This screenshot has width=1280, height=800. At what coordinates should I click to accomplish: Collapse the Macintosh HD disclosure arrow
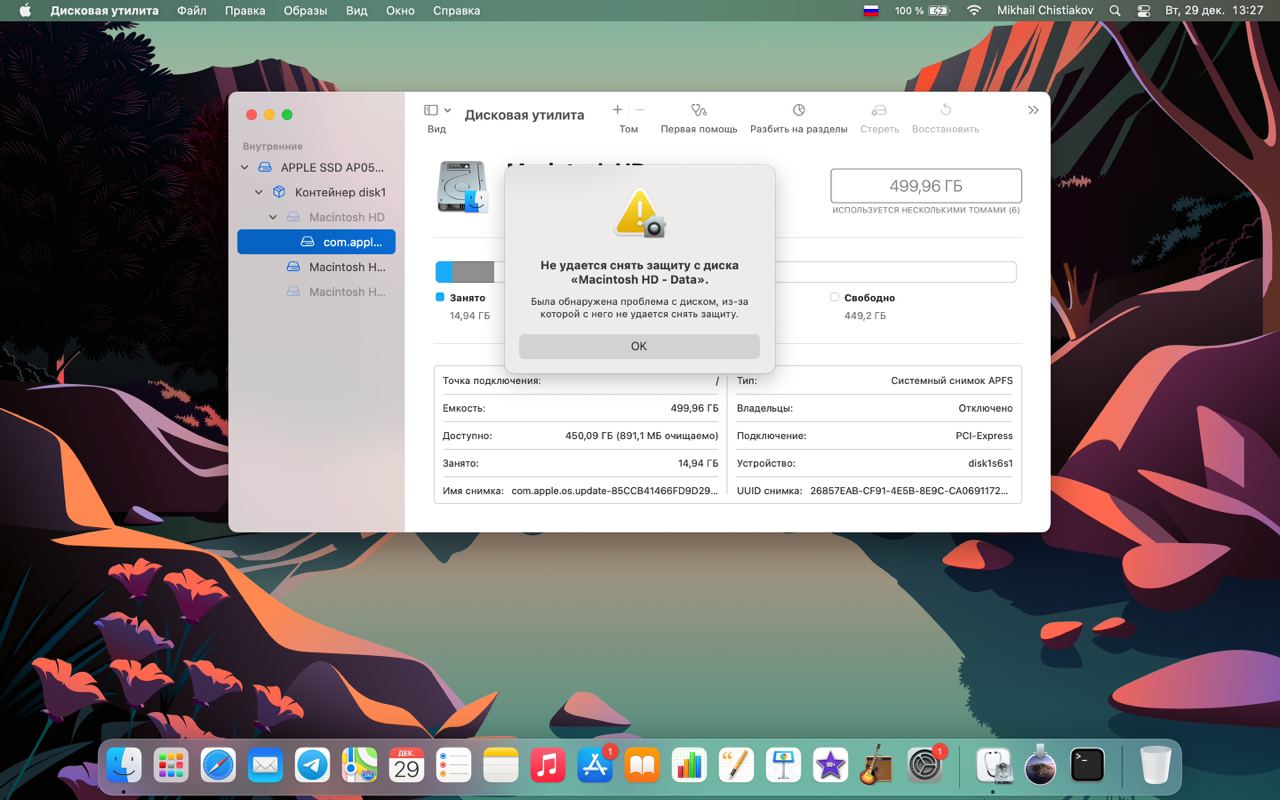coord(273,217)
